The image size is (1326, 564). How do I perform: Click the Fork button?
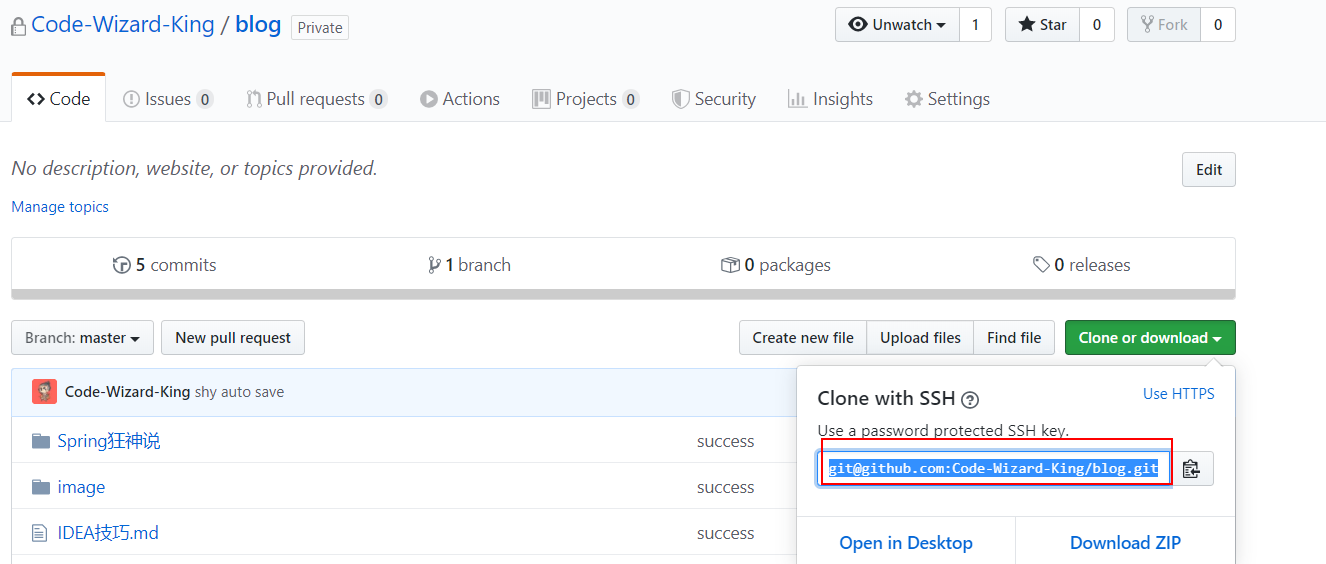[x=1163, y=25]
